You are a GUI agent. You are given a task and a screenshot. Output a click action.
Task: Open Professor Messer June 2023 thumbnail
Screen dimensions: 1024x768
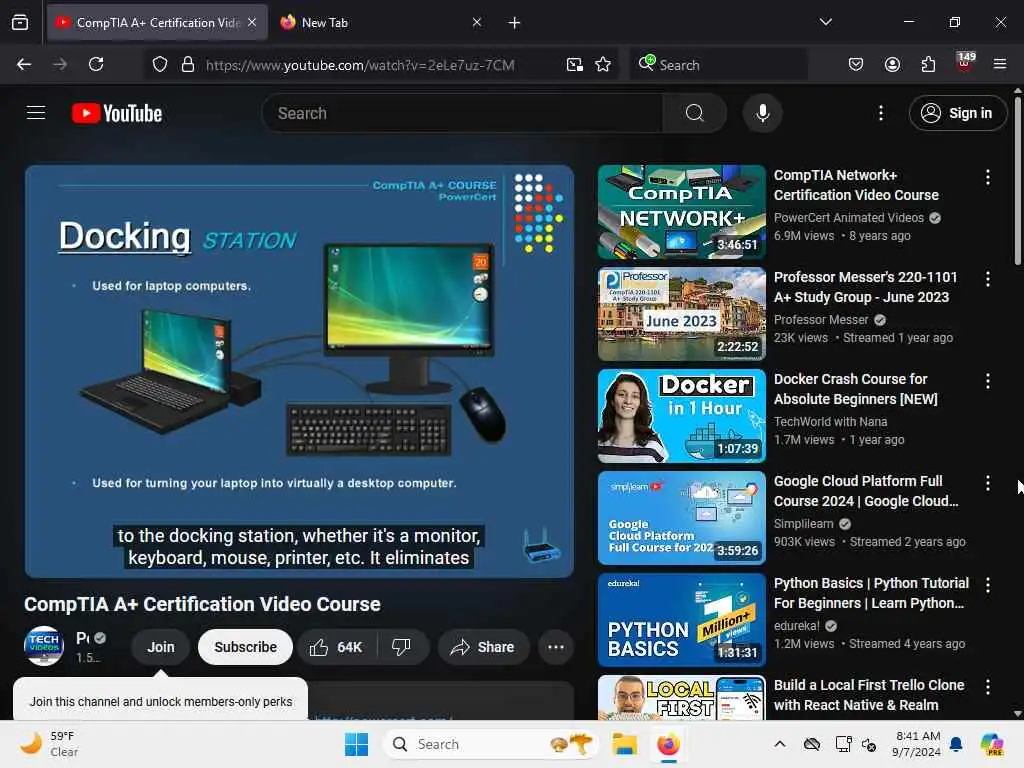coord(681,313)
